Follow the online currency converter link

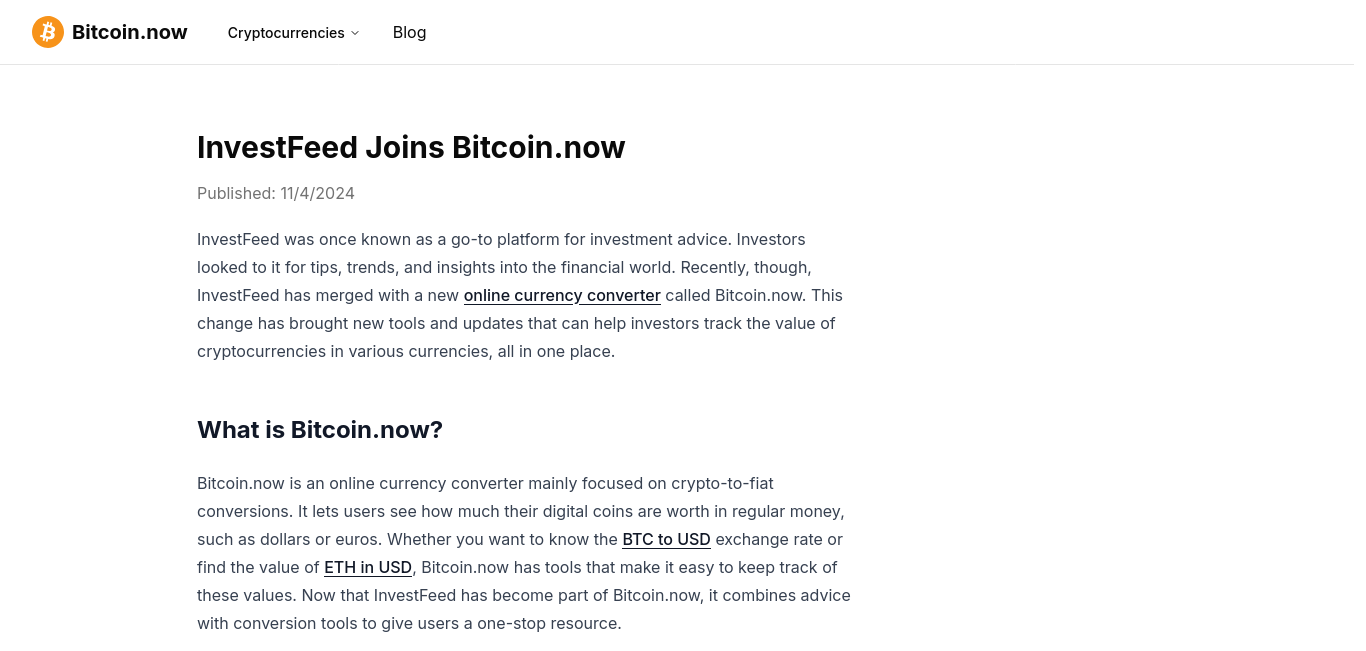(562, 296)
